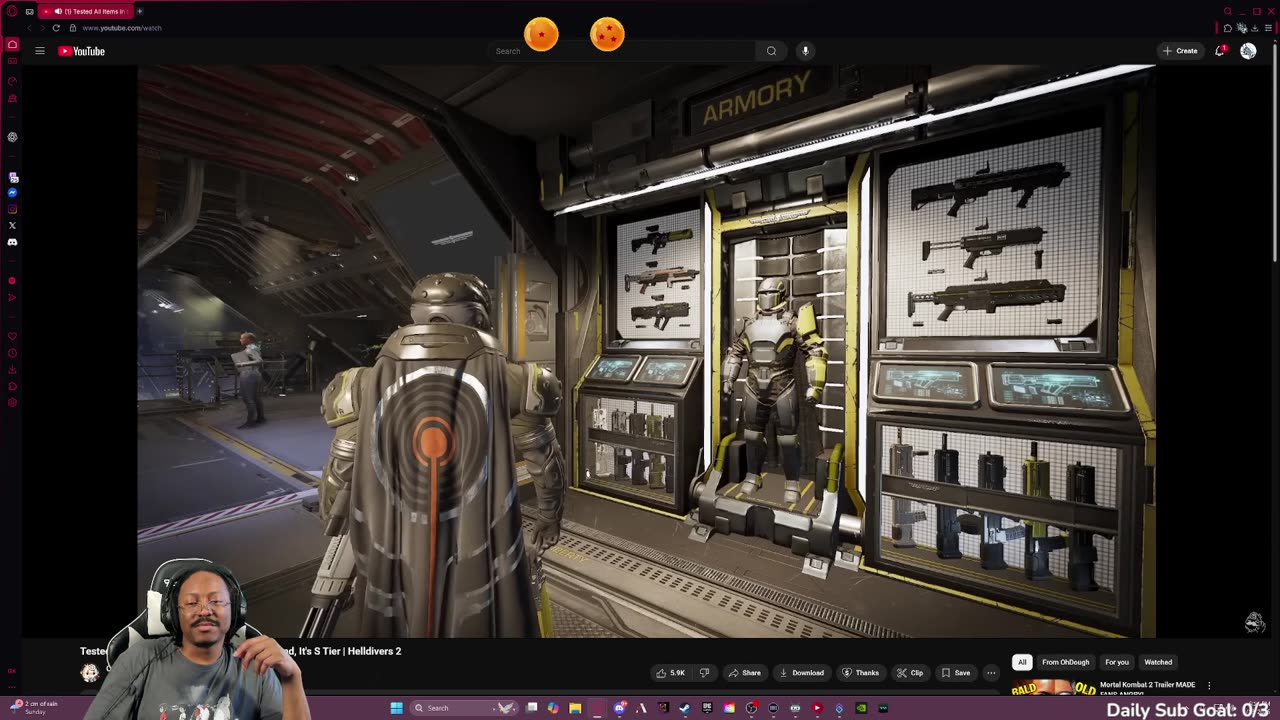Click the Thanks button
Image resolution: width=1280 pixels, height=720 pixels.
pos(860,673)
